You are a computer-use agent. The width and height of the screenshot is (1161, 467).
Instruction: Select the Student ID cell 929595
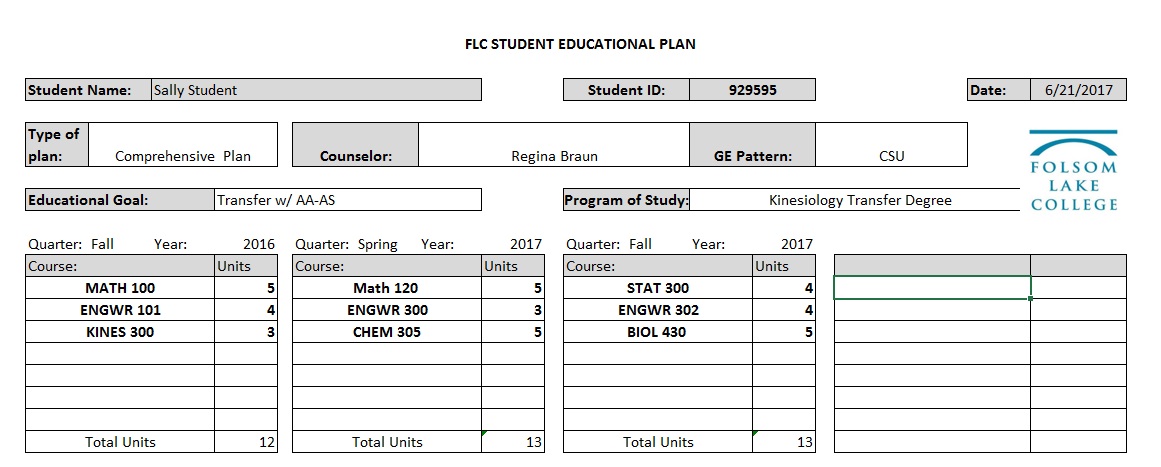pos(752,90)
